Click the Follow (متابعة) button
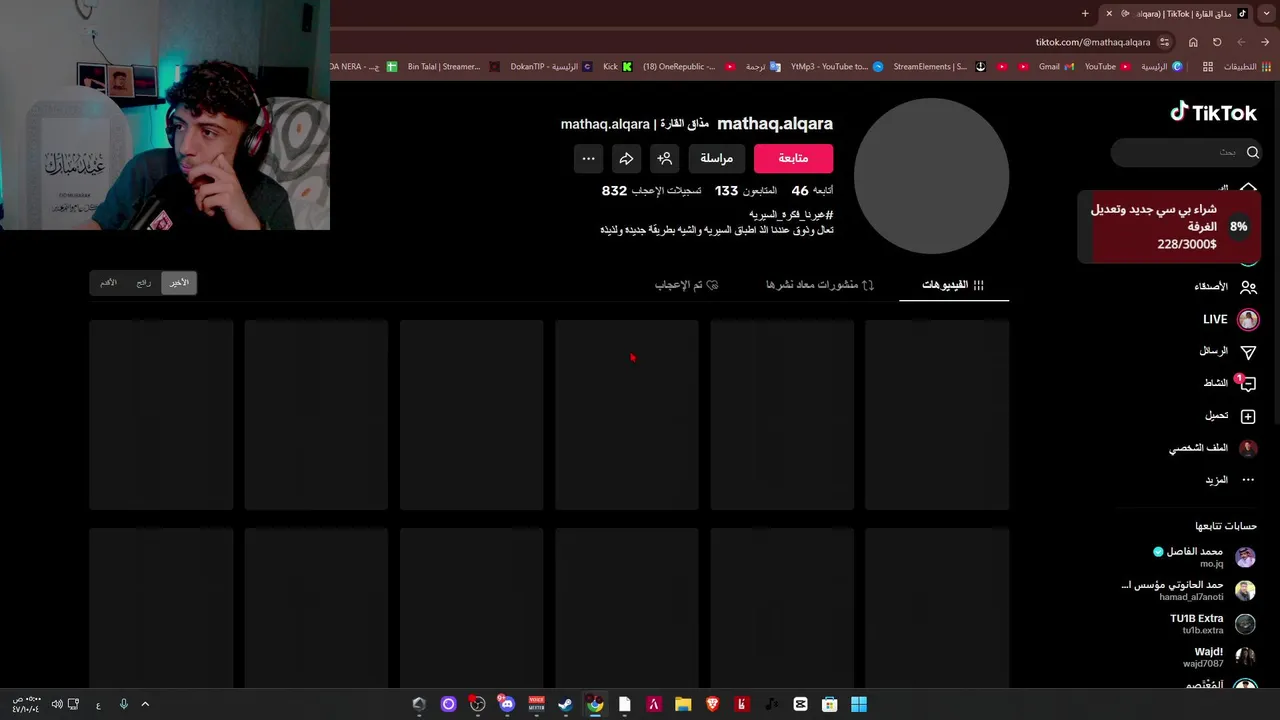The height and width of the screenshot is (720, 1280). coord(793,158)
